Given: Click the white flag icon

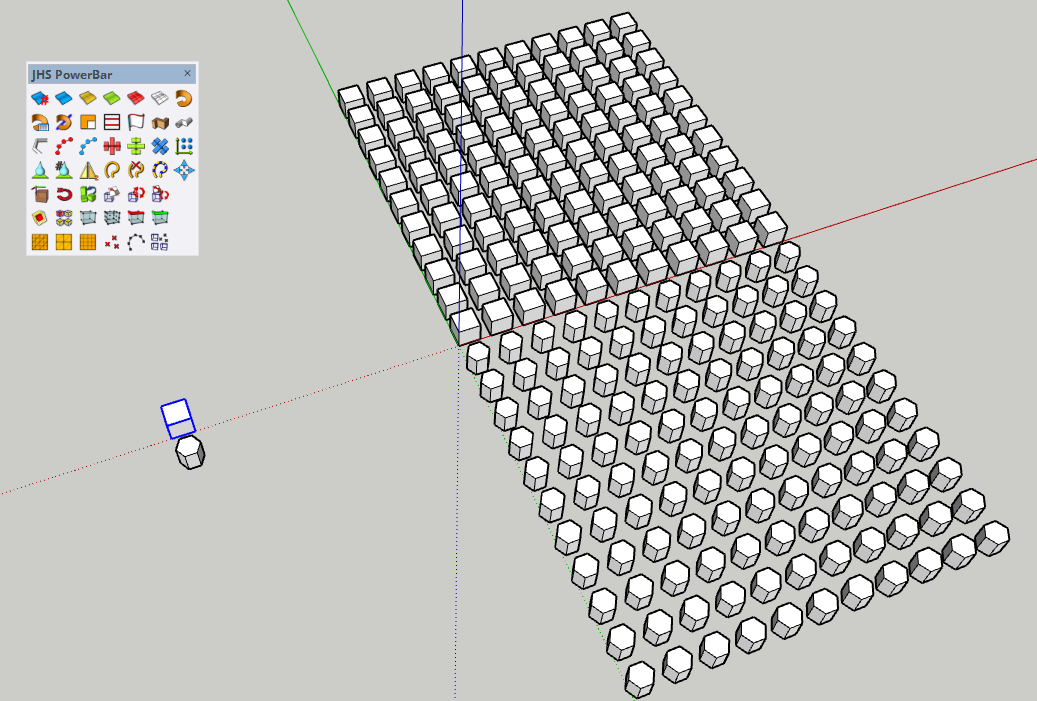Looking at the screenshot, I should coord(136,122).
